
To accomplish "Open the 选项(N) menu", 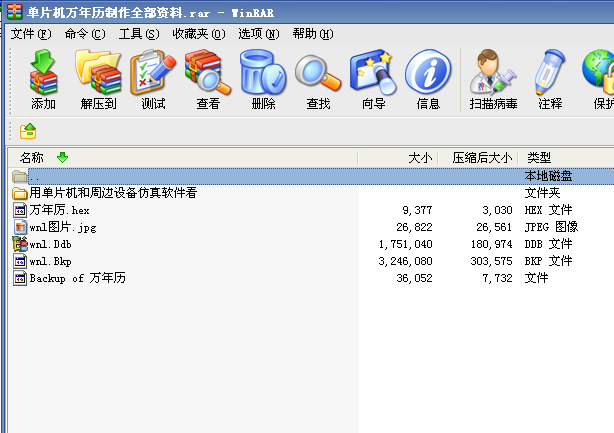I will (x=259, y=34).
